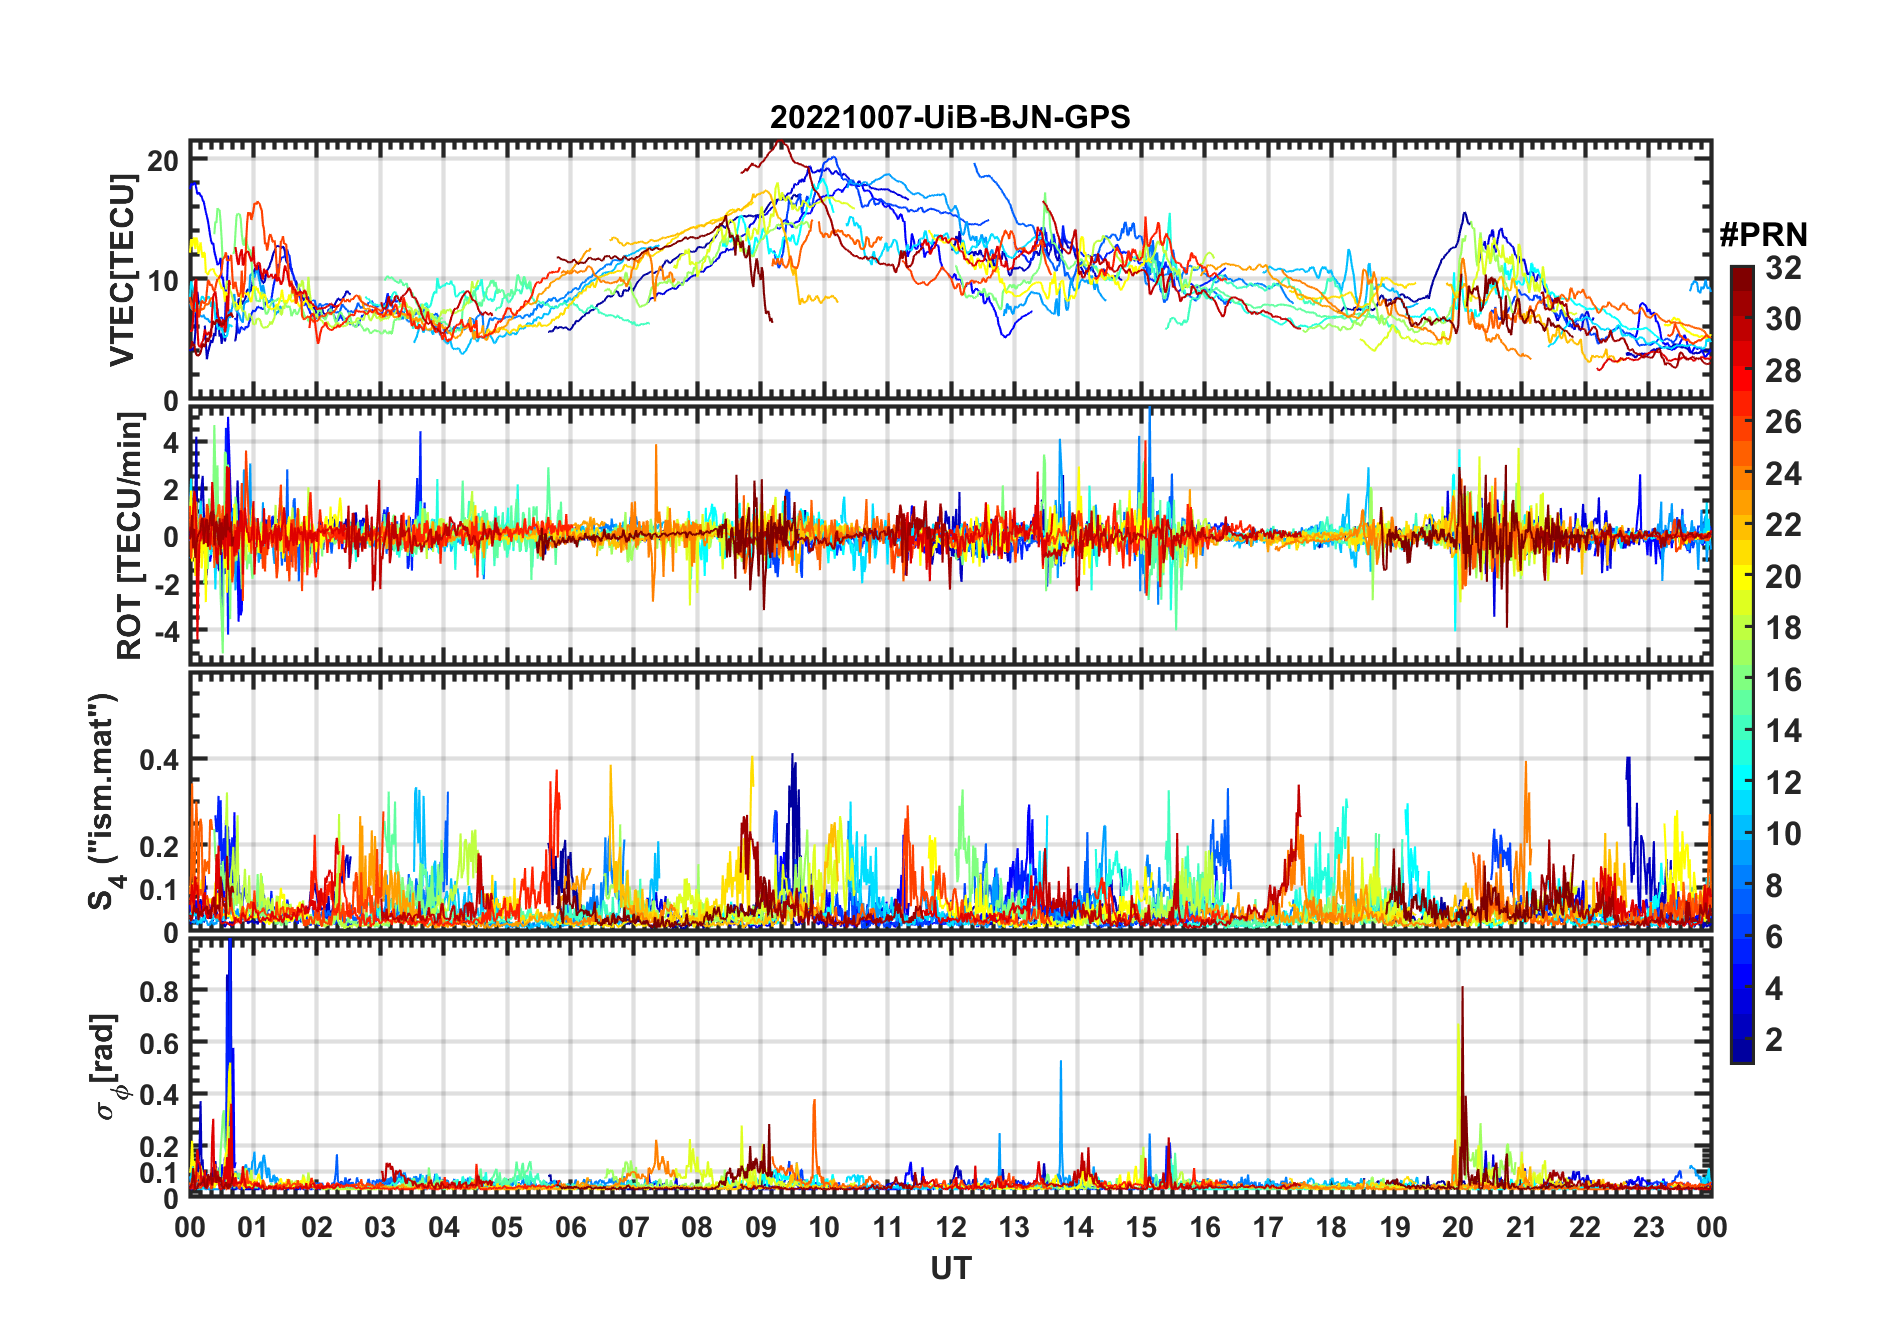Click the S4 axis tick value 0.2
This screenshot has height=1330, width=1902.
tap(160, 846)
